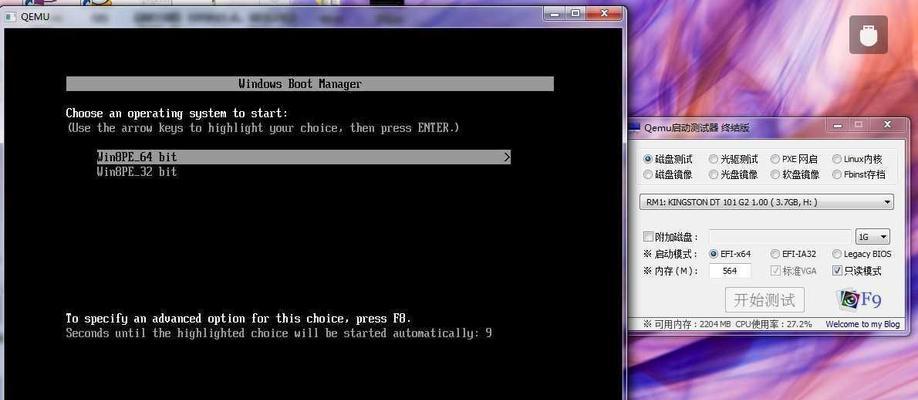Set boot mode to EFI-IA32

794,254
